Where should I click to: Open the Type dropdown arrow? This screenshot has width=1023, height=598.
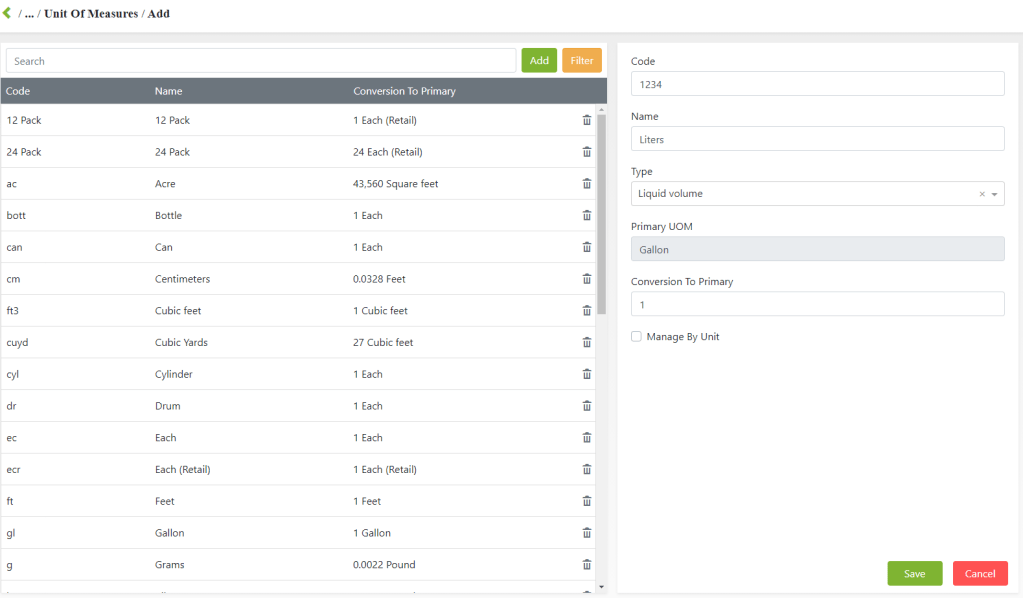pos(995,194)
